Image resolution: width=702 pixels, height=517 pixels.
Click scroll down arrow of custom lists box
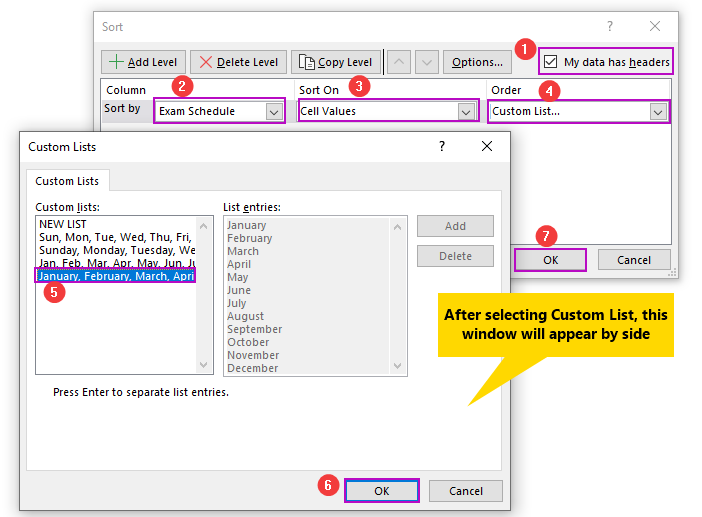[204, 365]
